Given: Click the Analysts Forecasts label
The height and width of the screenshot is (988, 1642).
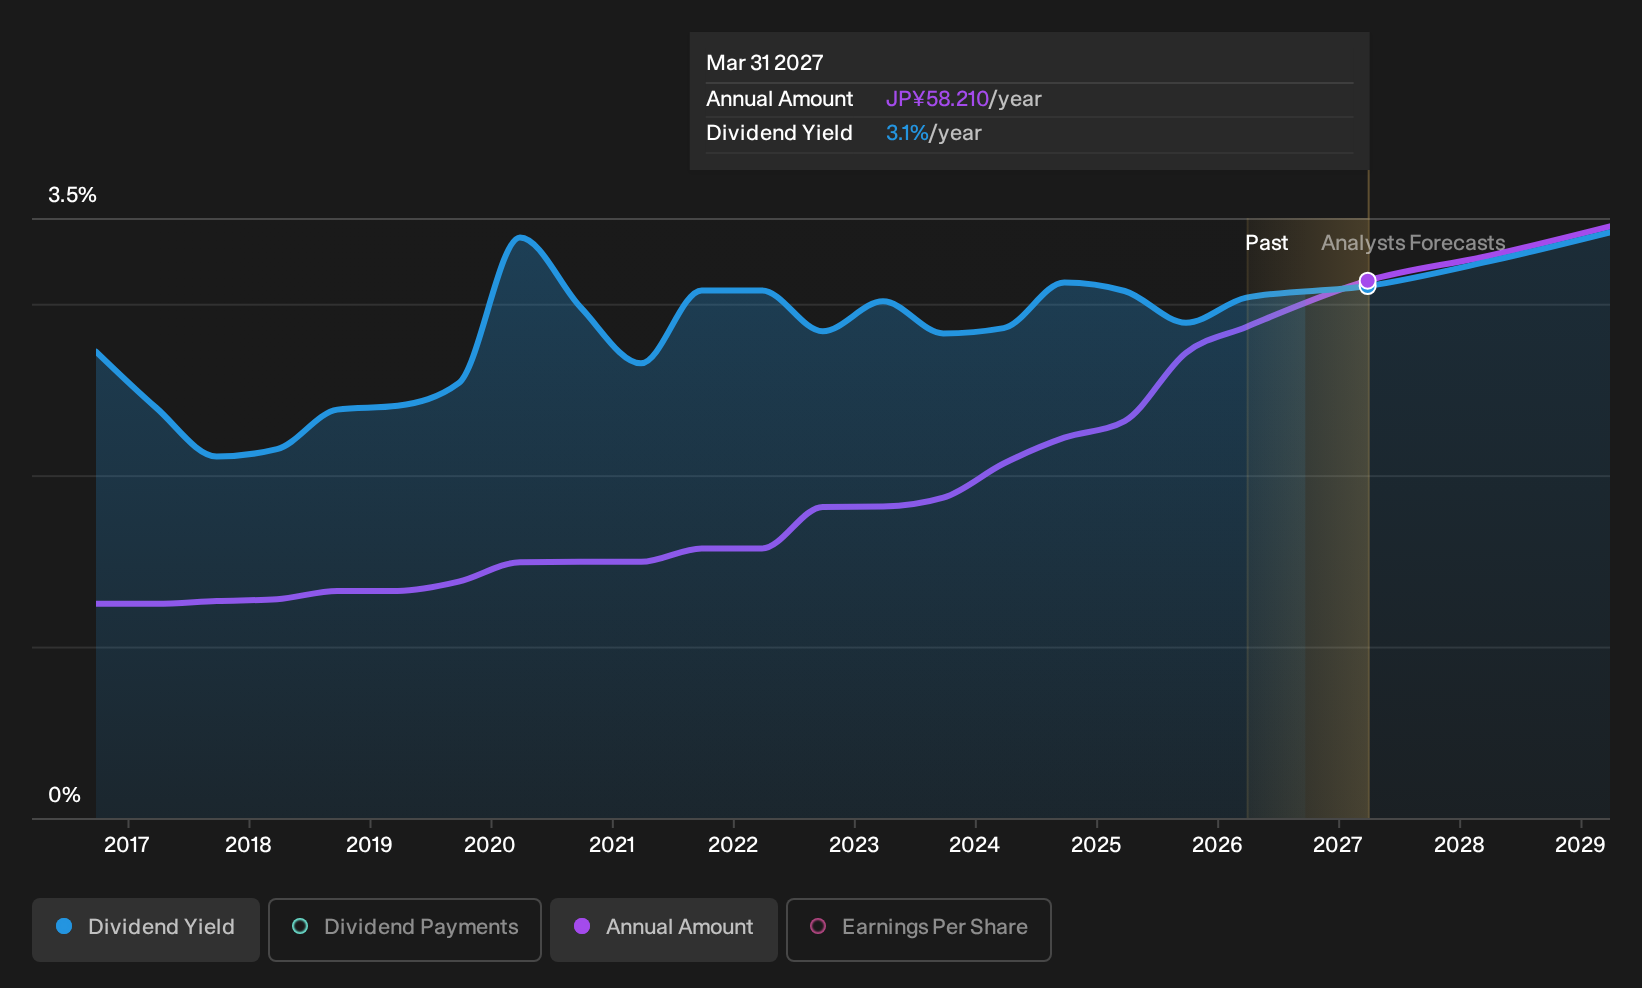Looking at the screenshot, I should point(1413,243).
